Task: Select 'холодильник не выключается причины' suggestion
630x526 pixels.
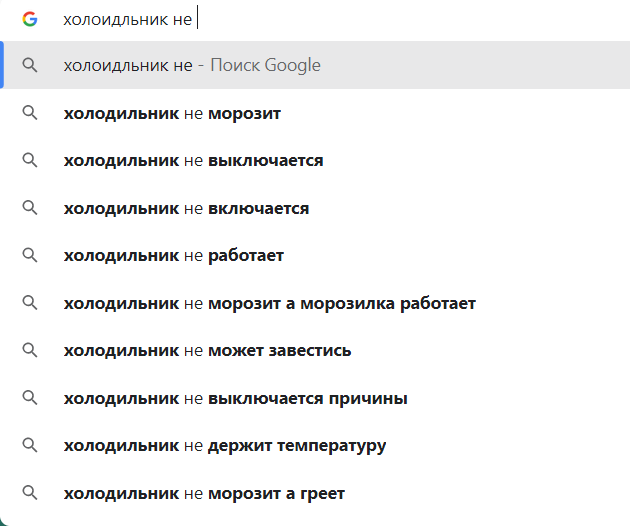Action: 235,398
